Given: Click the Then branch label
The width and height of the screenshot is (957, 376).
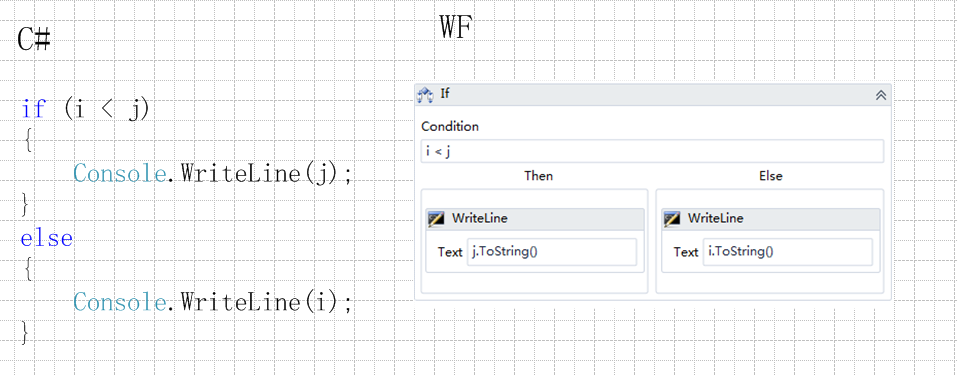Looking at the screenshot, I should pos(538,176).
